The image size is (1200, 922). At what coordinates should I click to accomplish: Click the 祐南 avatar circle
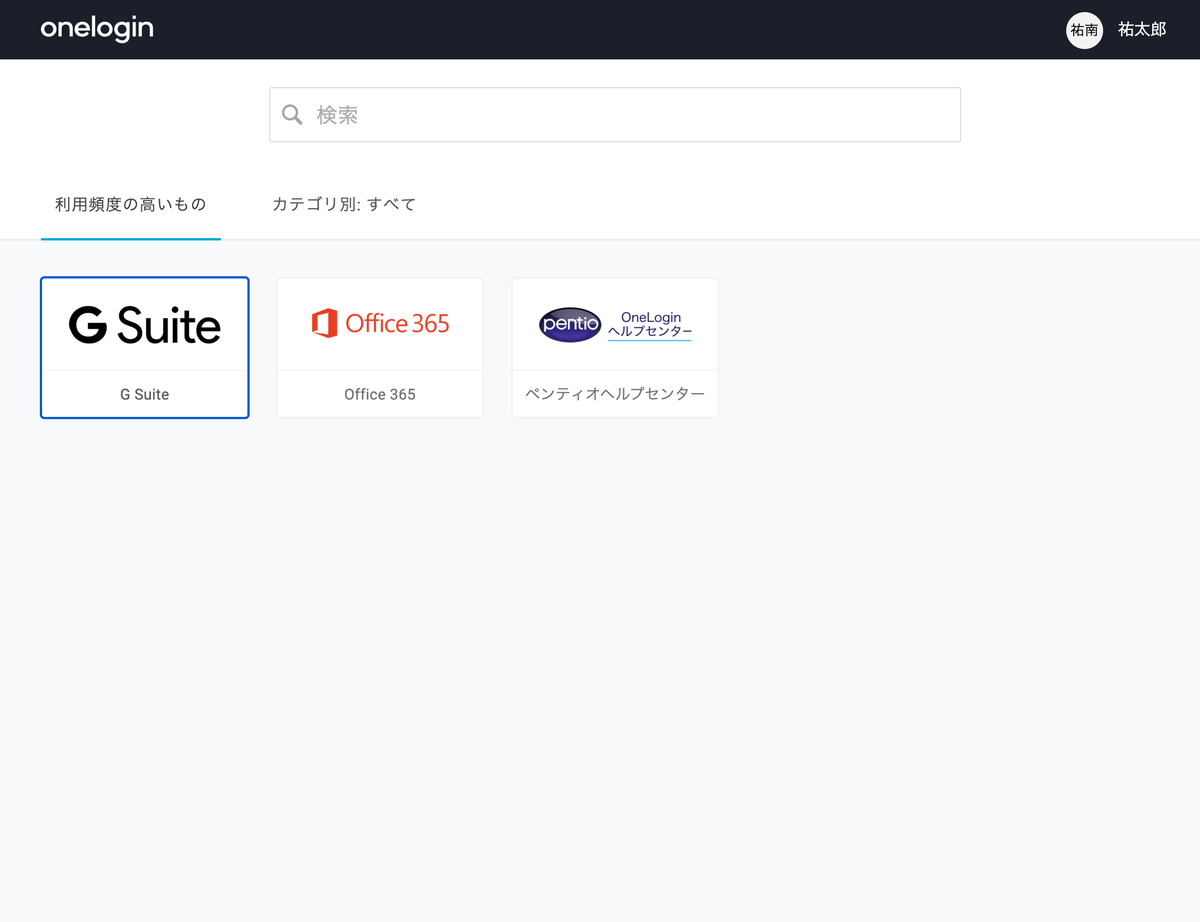pos(1084,30)
